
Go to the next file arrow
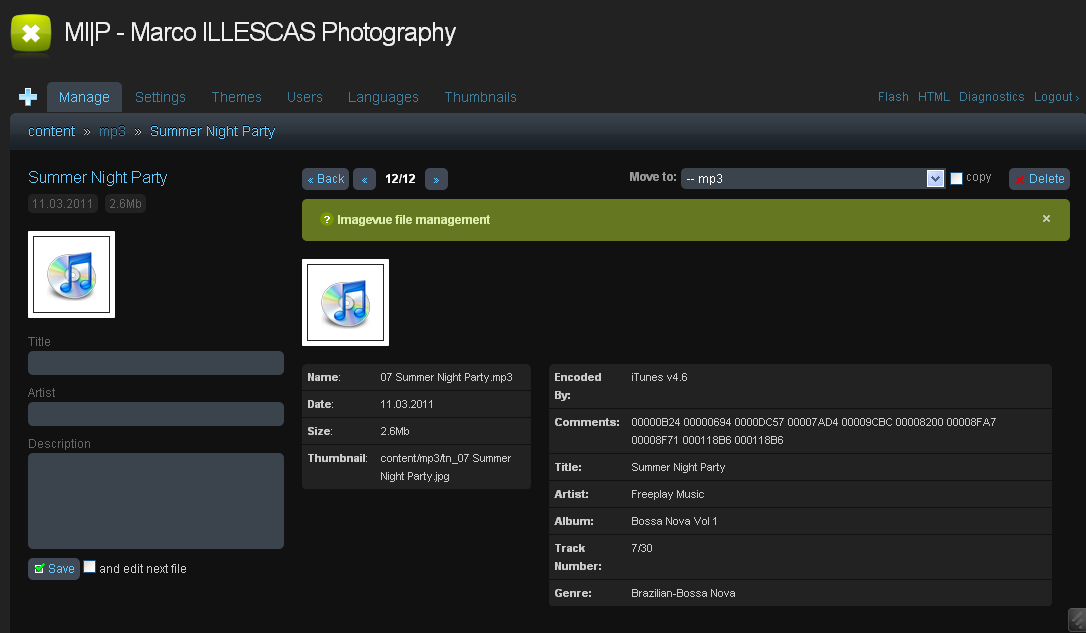click(436, 179)
